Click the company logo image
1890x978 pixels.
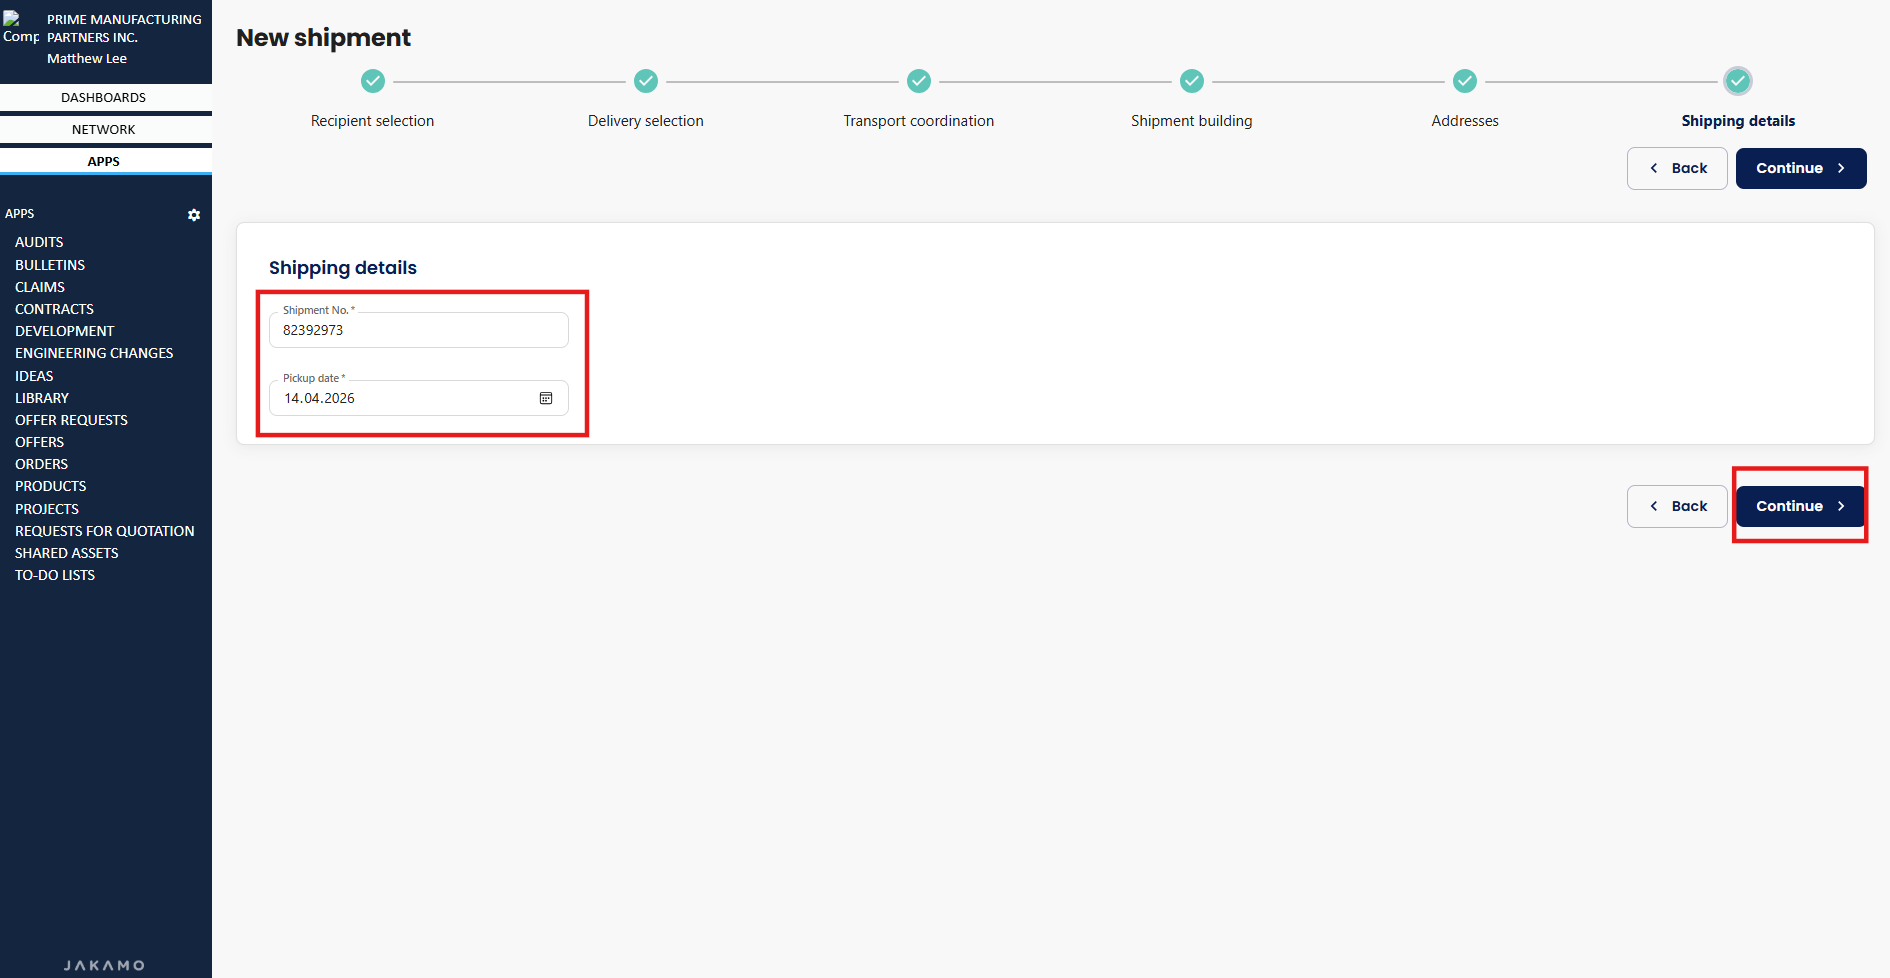20,28
